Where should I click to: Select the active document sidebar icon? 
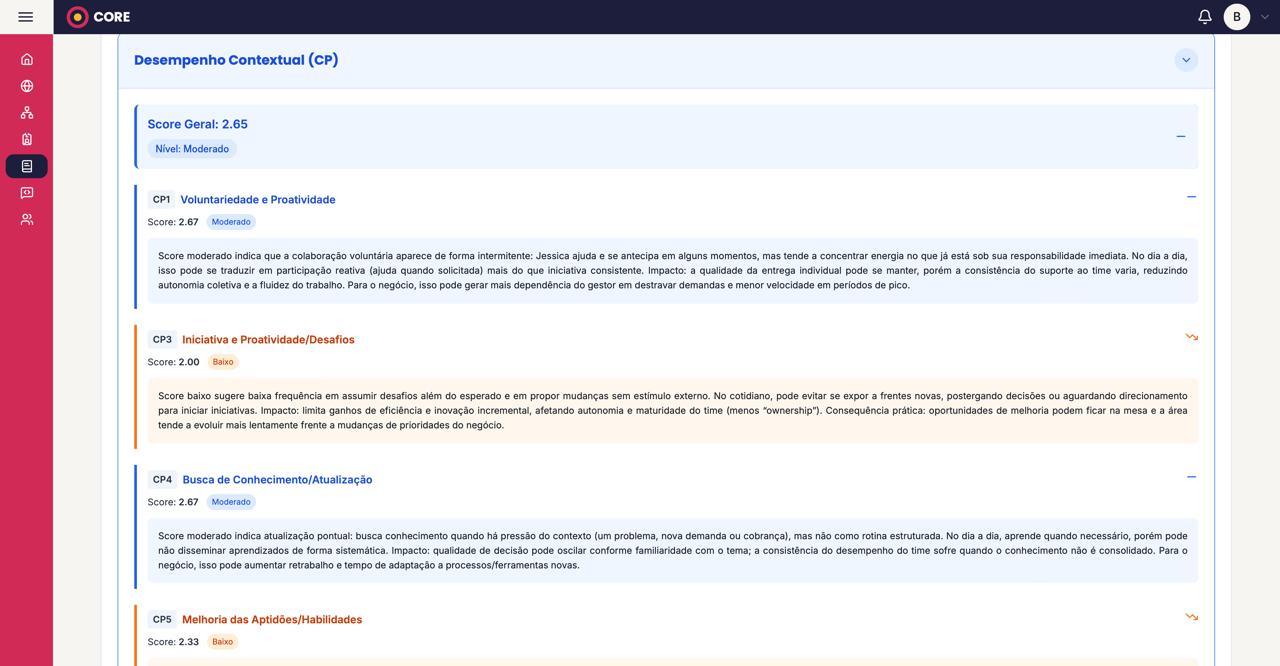27,166
